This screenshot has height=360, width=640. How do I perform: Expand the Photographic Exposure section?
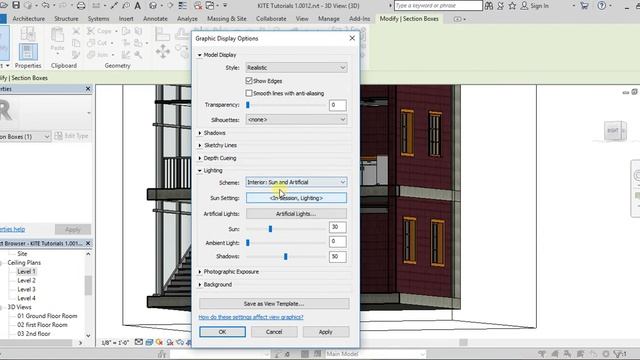click(x=200, y=272)
